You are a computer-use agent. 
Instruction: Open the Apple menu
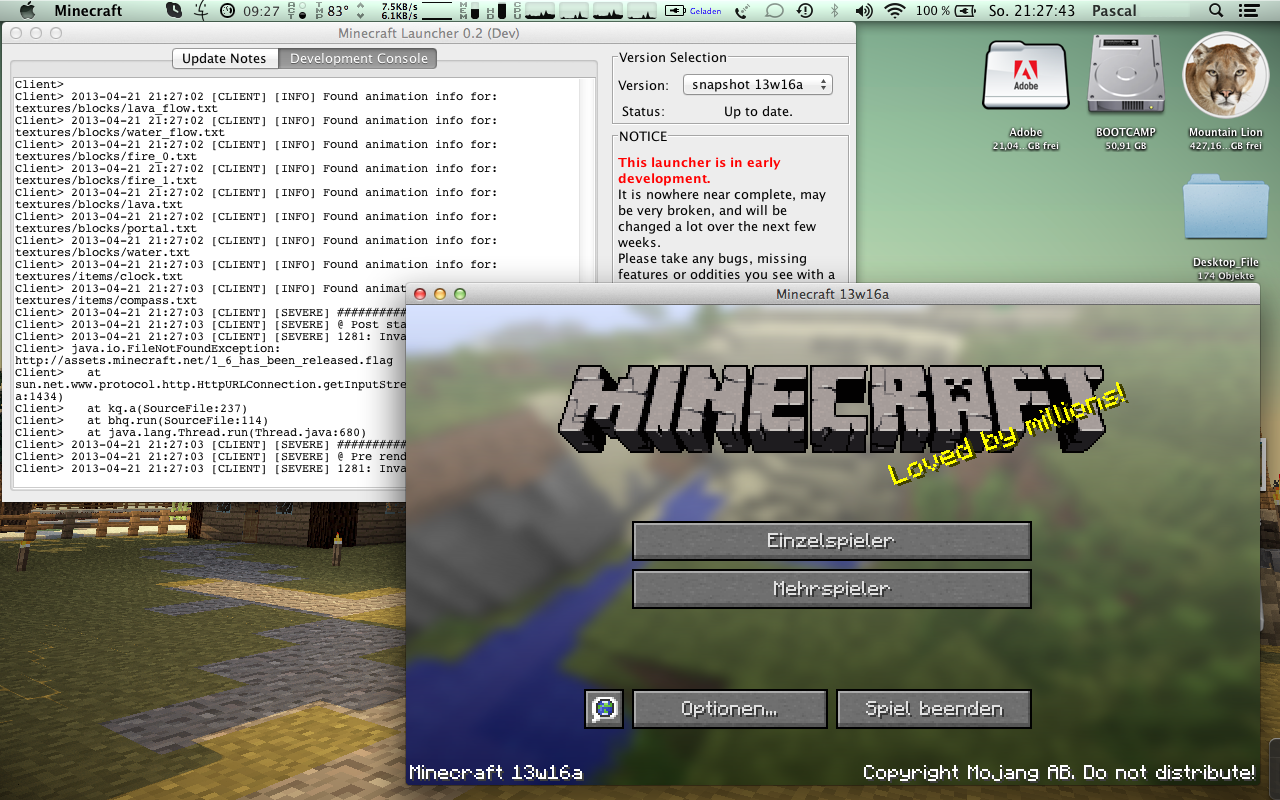click(27, 11)
